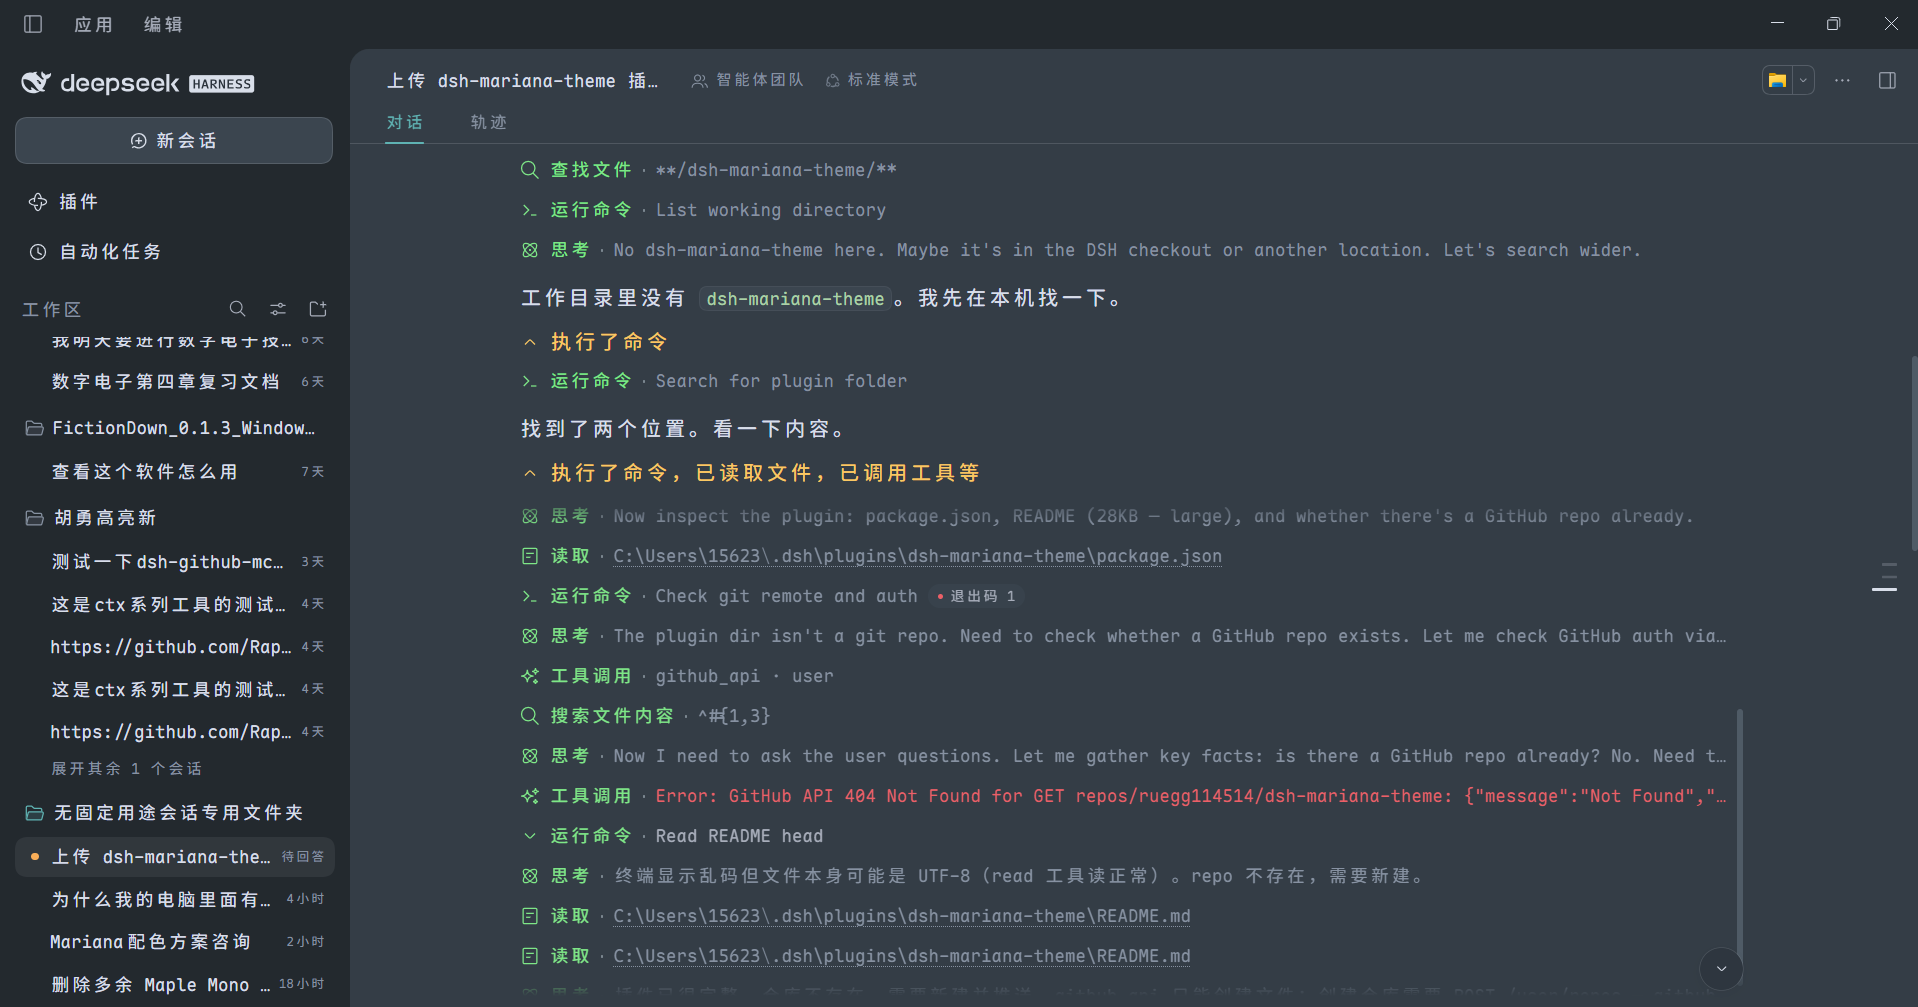Viewport: 1918px width, 1007px height.
Task: Open 自动化任务 scheduled tasks
Action: [95, 252]
